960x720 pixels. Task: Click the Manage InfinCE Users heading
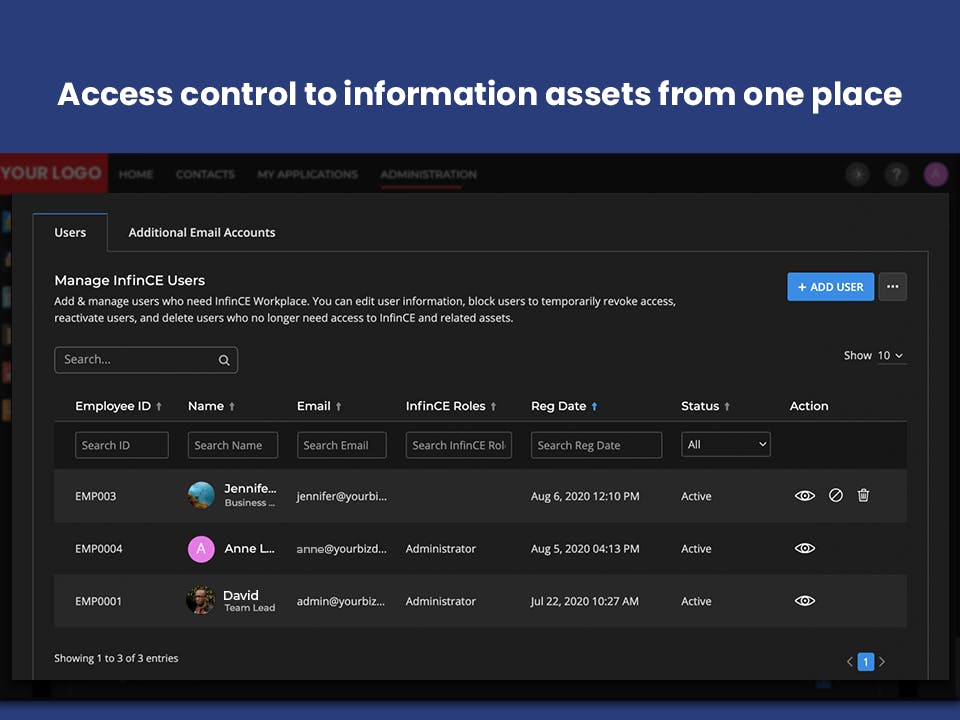pyautogui.click(x=130, y=280)
